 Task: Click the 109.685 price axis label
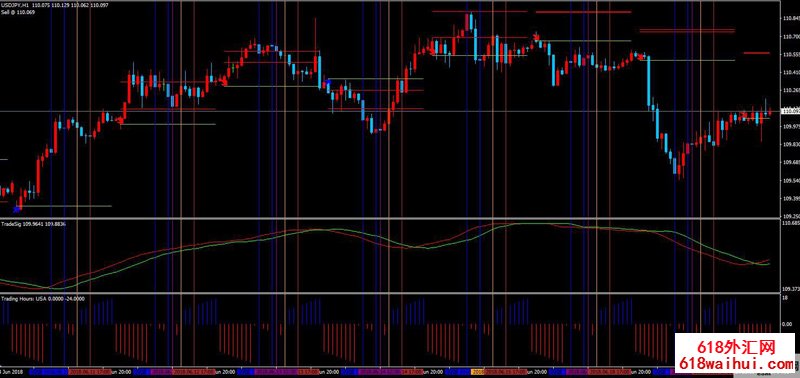pyautogui.click(x=790, y=163)
